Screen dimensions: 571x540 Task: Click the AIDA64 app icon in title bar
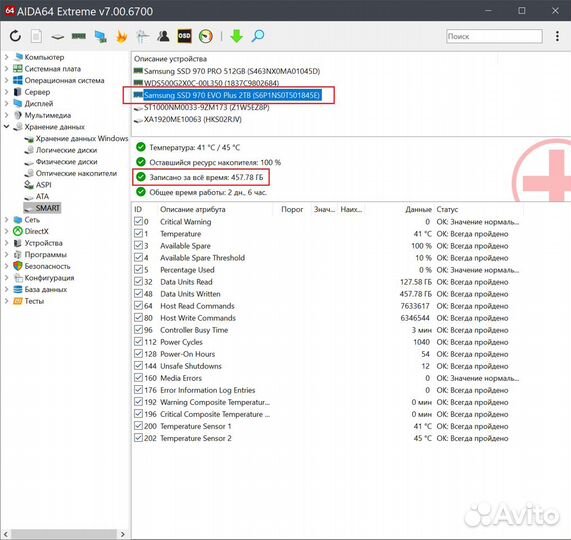pyautogui.click(x=9, y=11)
